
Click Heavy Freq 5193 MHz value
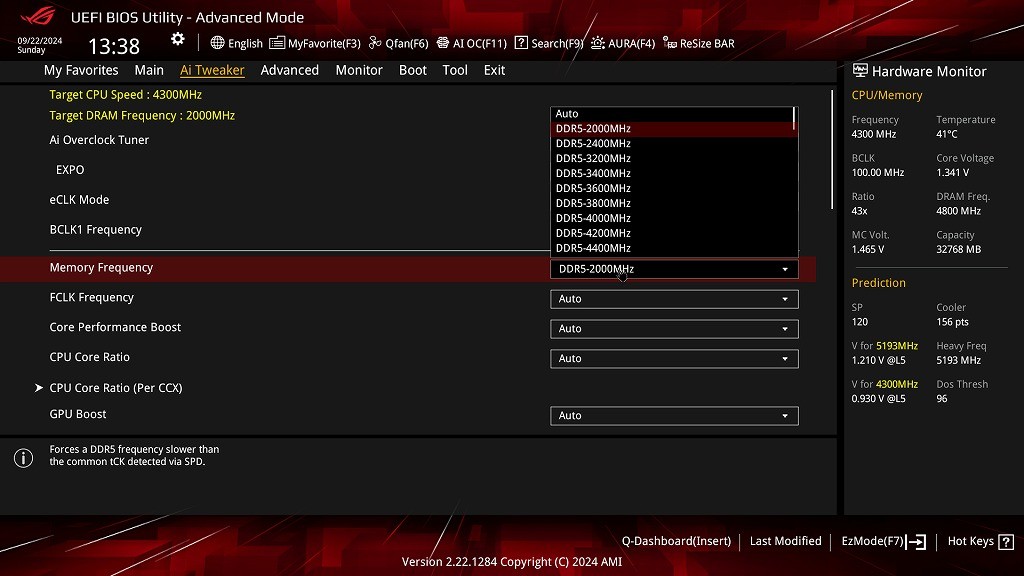[x=958, y=360]
